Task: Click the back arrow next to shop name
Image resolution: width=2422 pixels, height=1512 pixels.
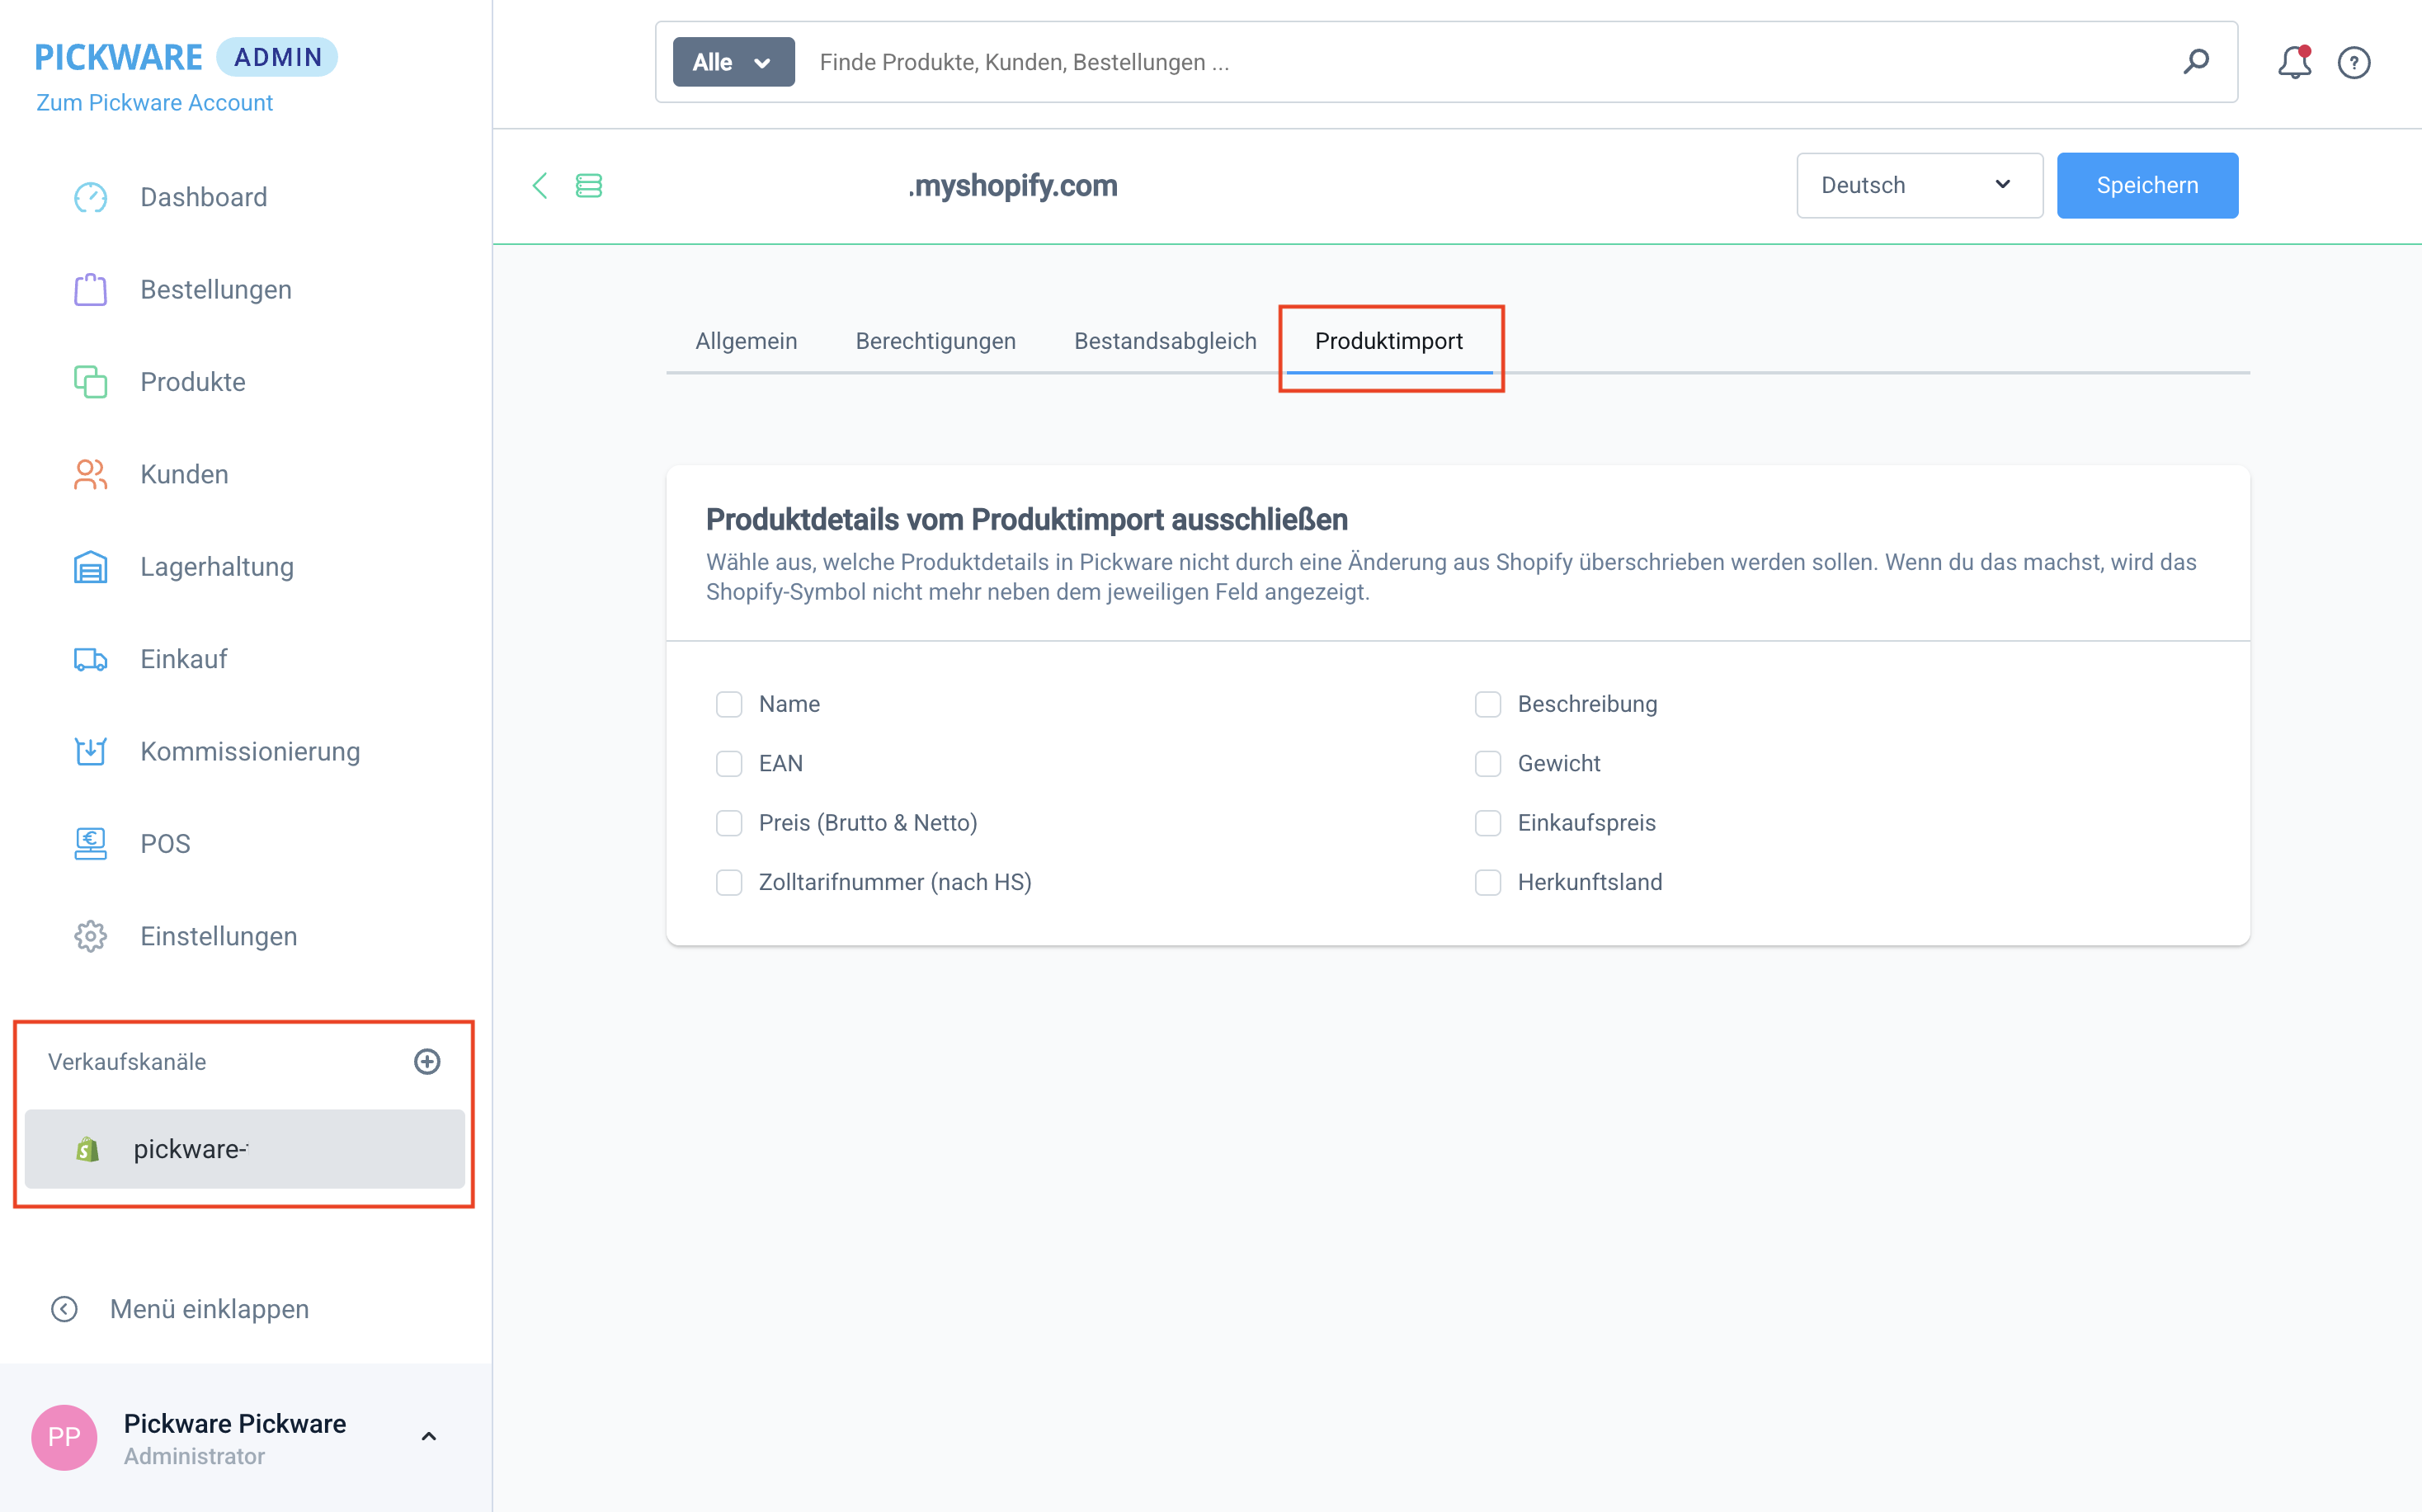Action: 540,185
